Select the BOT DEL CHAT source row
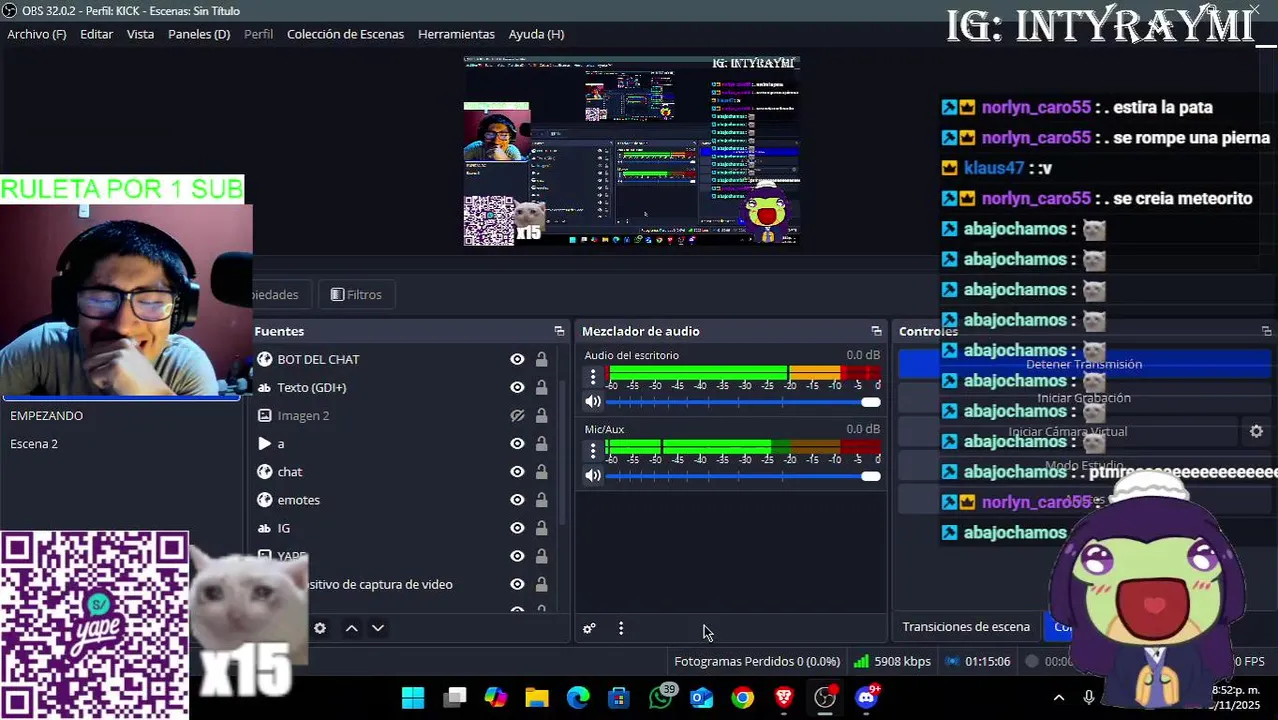 [403, 359]
